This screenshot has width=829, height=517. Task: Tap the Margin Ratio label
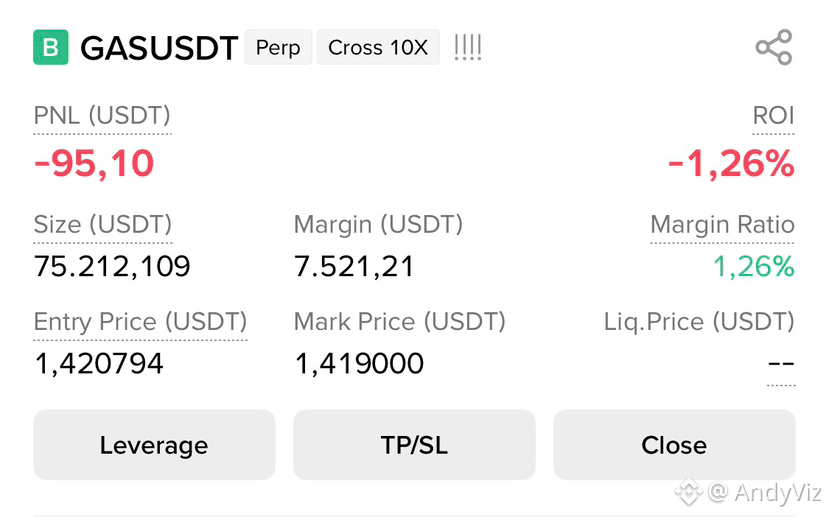click(x=722, y=225)
